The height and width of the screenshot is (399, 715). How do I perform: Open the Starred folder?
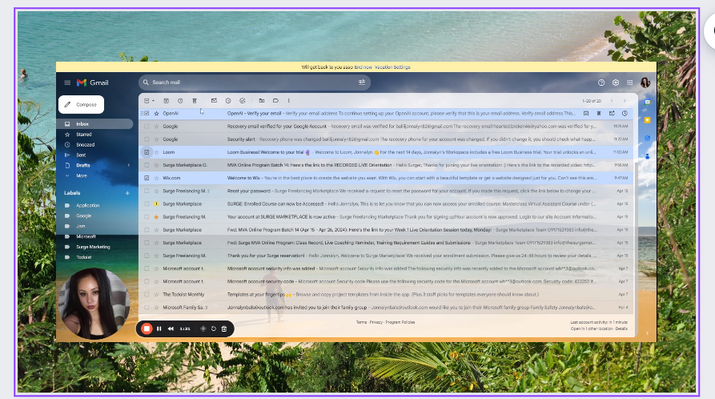(x=84, y=135)
